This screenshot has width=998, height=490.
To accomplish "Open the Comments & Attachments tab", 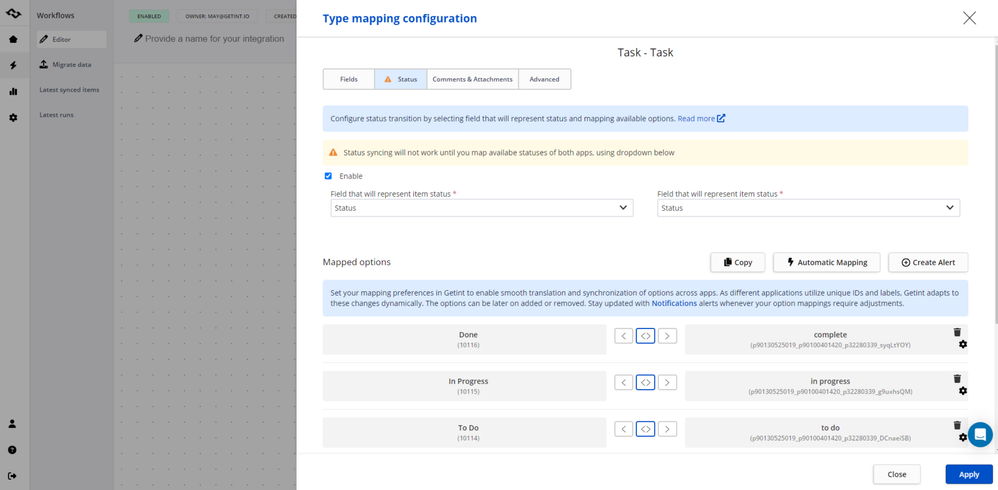I will (472, 79).
